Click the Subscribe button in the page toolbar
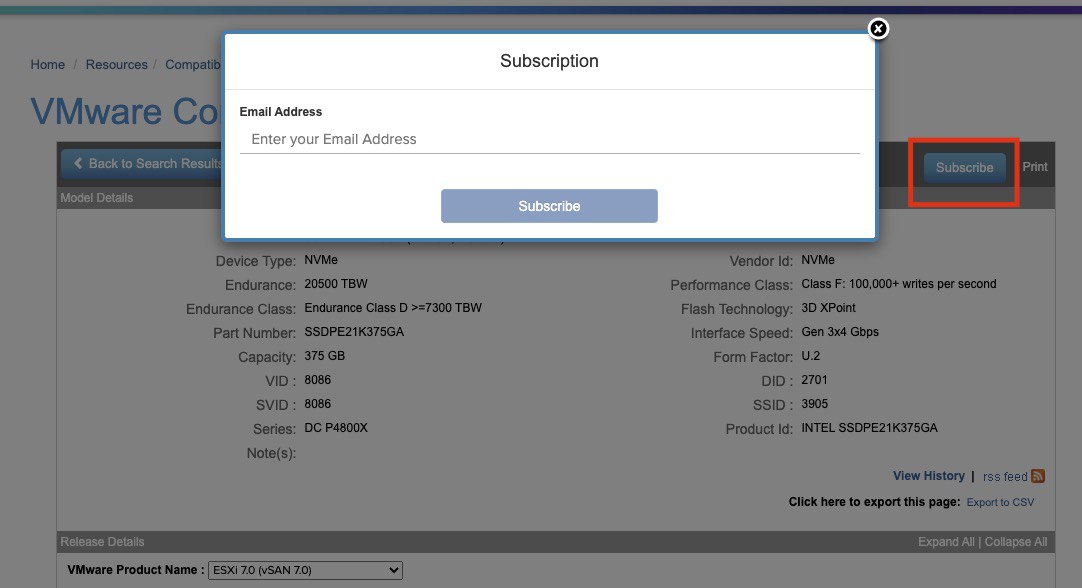The height and width of the screenshot is (588, 1082). click(964, 168)
